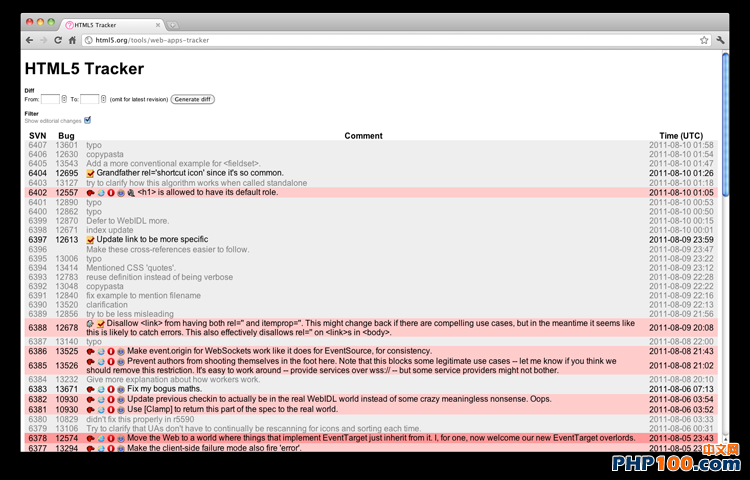The image size is (750, 480).
Task: Click 'Give more explanation about how workers work.'
Action: (173, 380)
